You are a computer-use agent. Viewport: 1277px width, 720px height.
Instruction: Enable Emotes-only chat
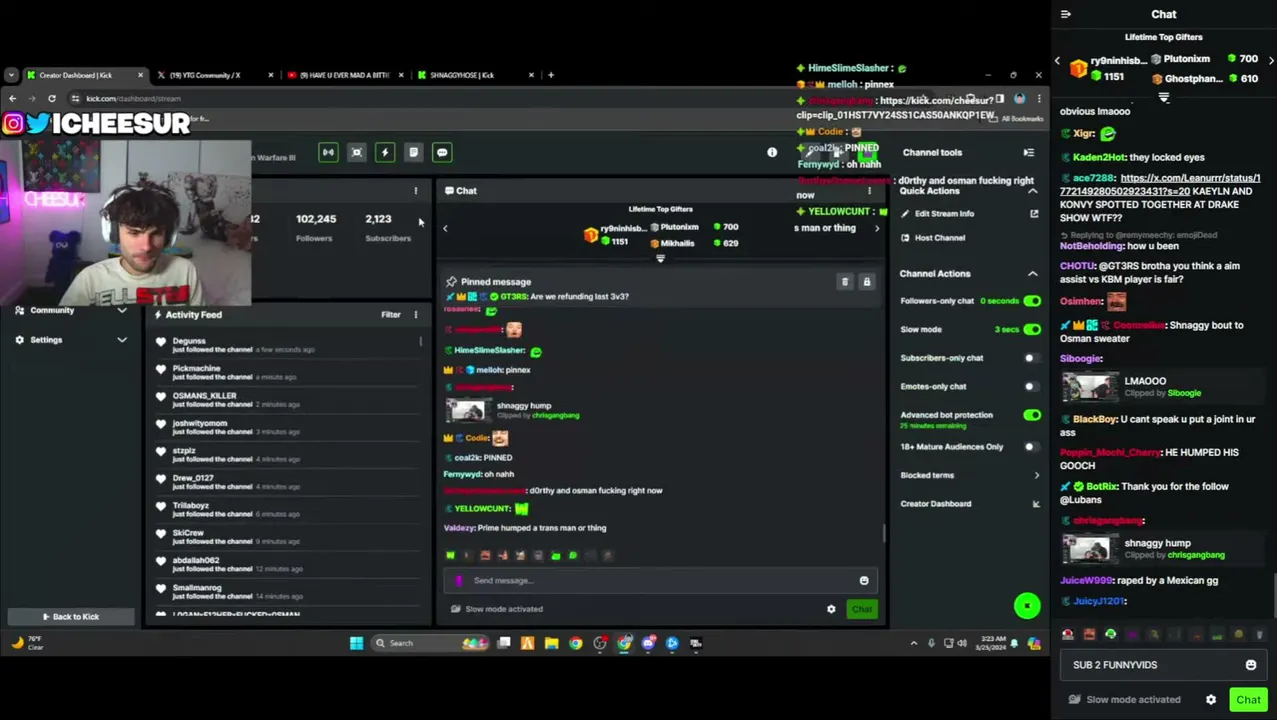click(x=1032, y=386)
